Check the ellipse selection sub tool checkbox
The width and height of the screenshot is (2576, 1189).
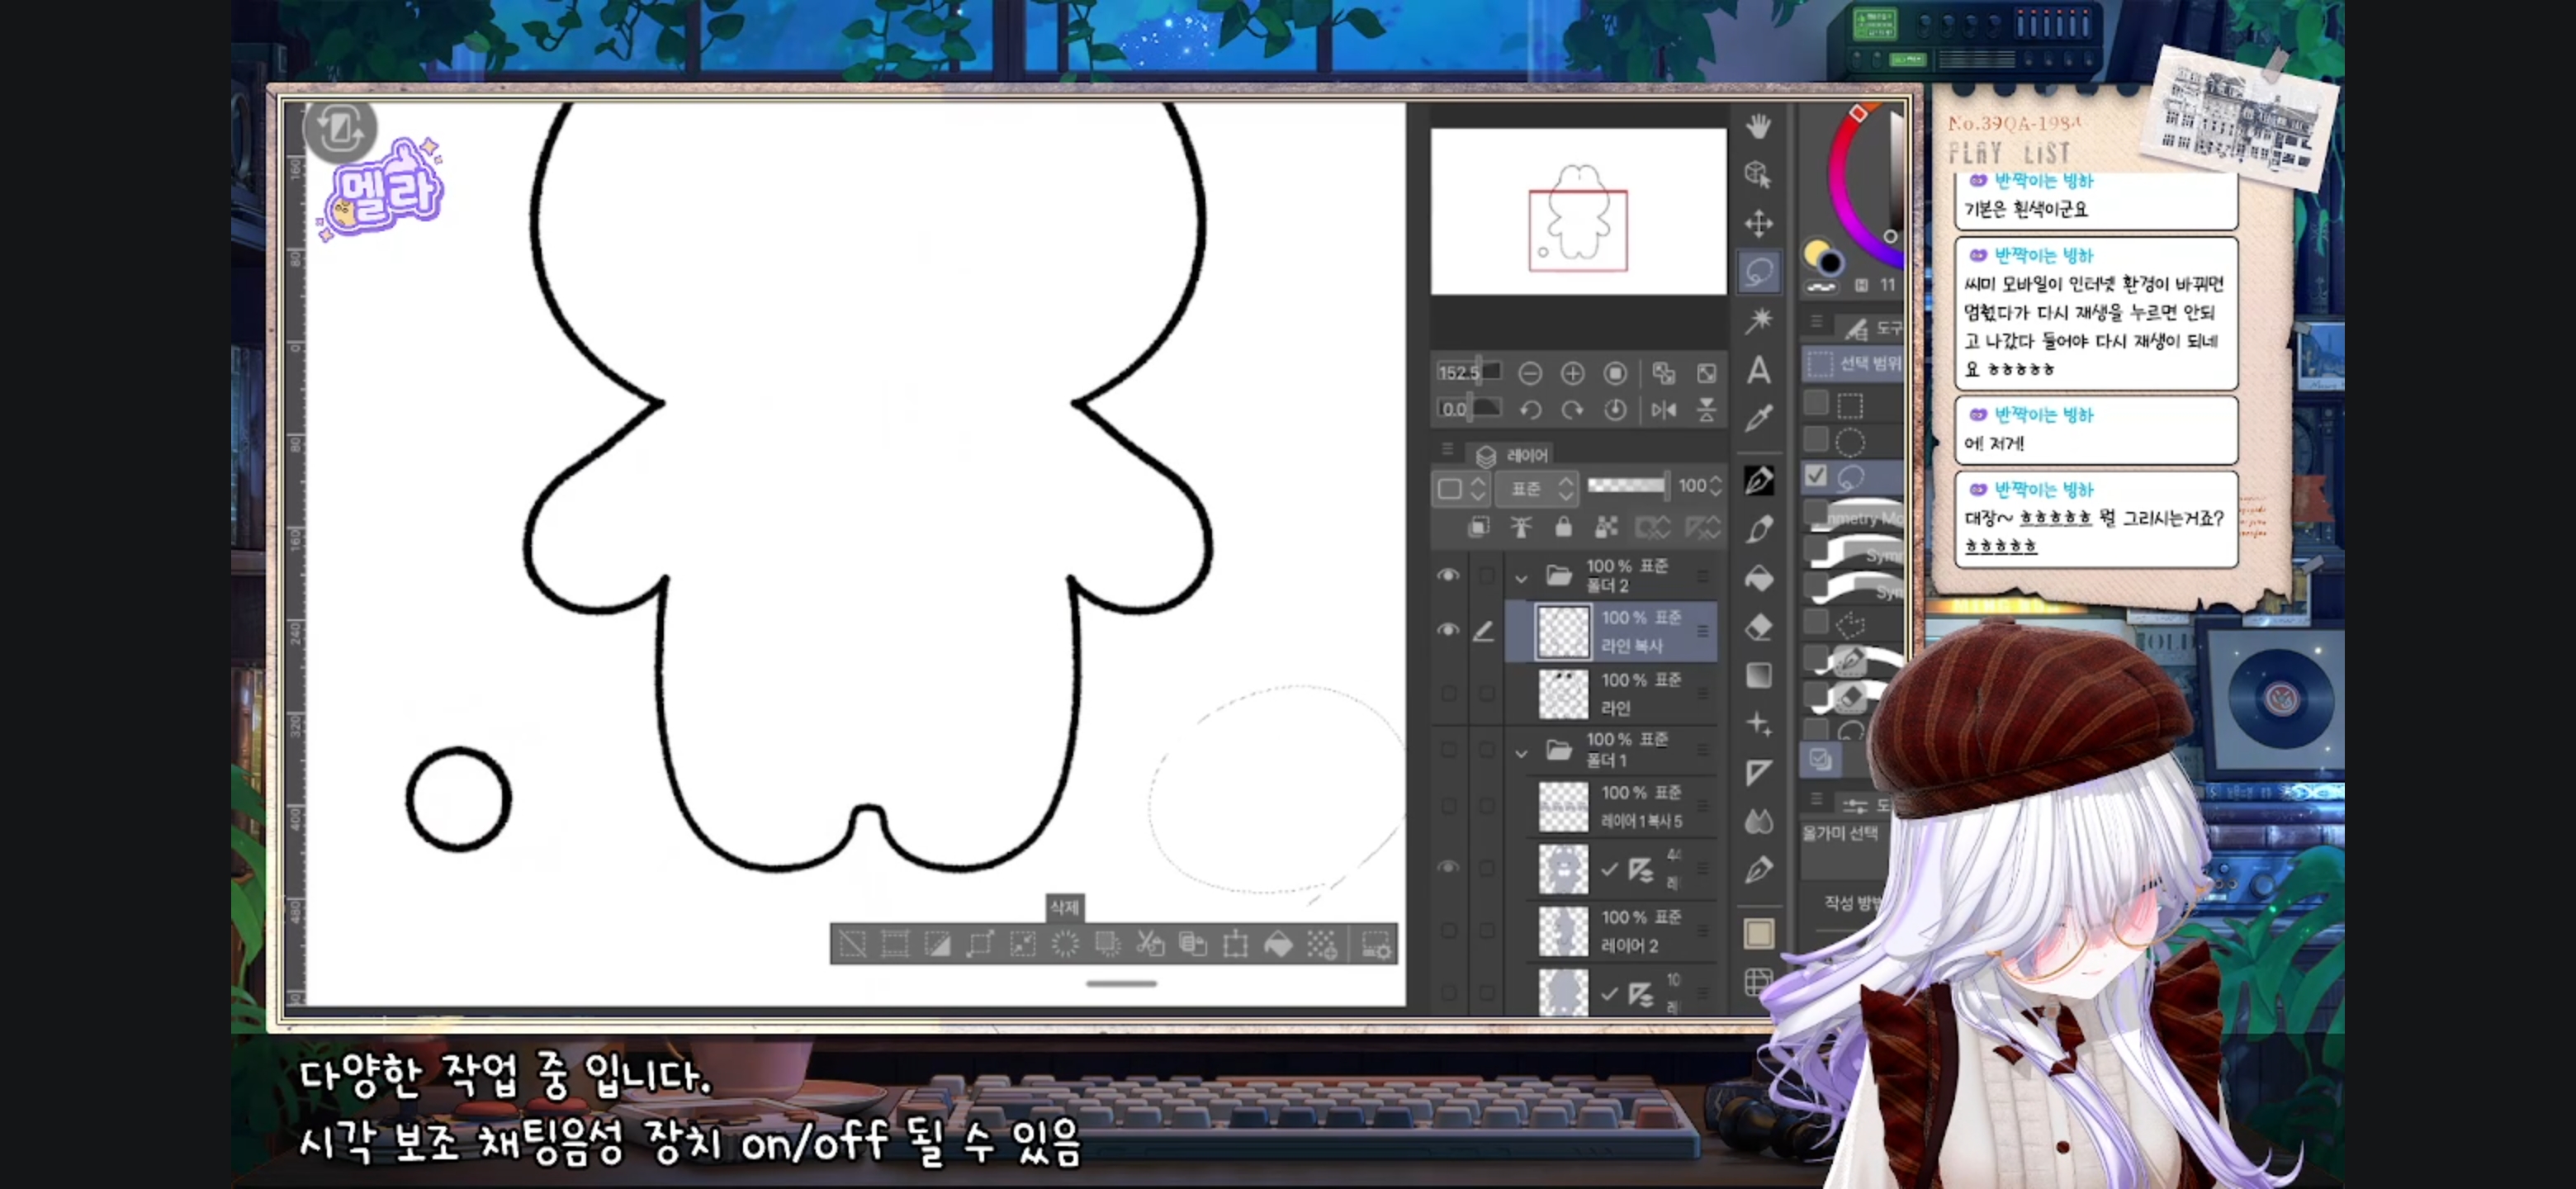1816,439
